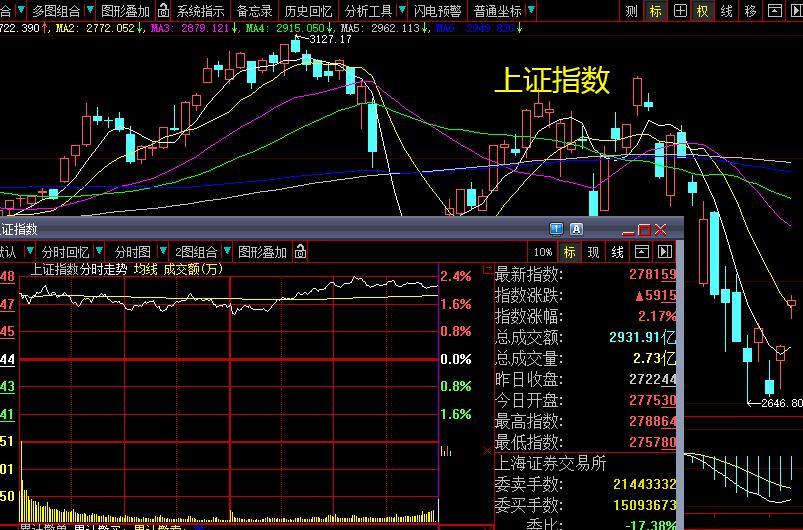Expand the dropdown arrow left of 分时回忆
The height and width of the screenshot is (530, 803).
[30, 251]
